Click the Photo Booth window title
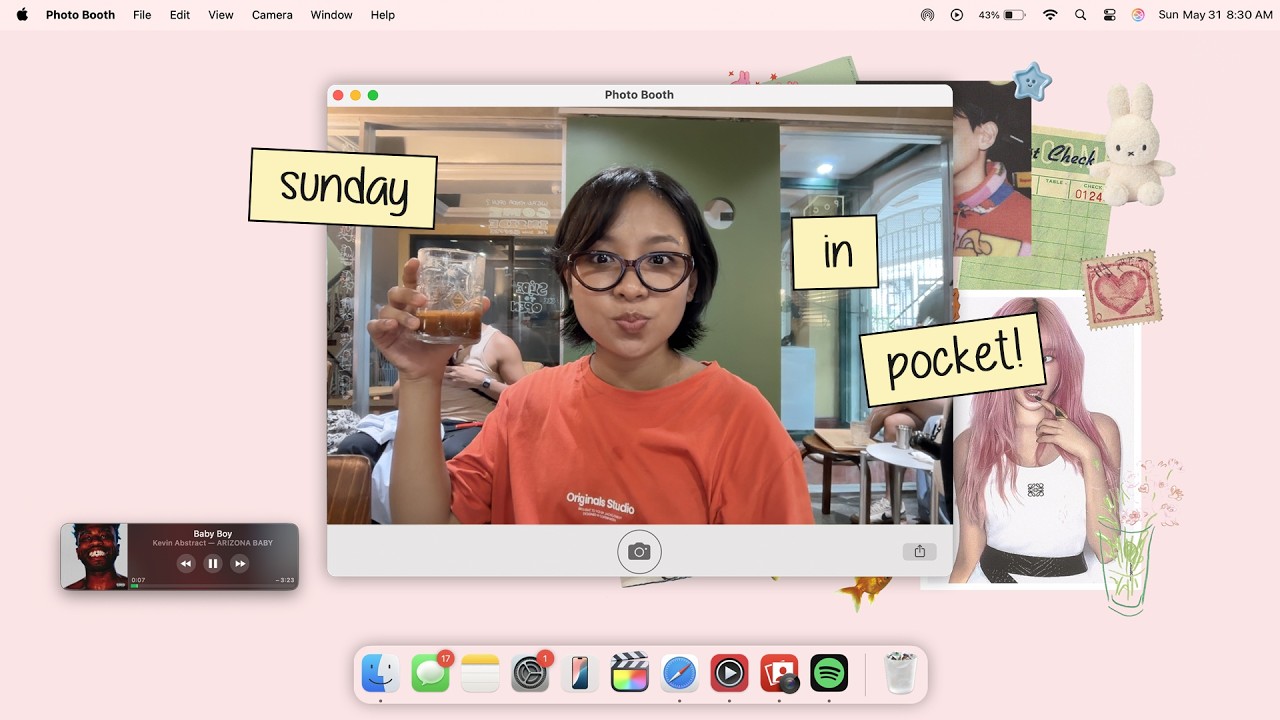The width and height of the screenshot is (1280, 720). pyautogui.click(x=639, y=95)
